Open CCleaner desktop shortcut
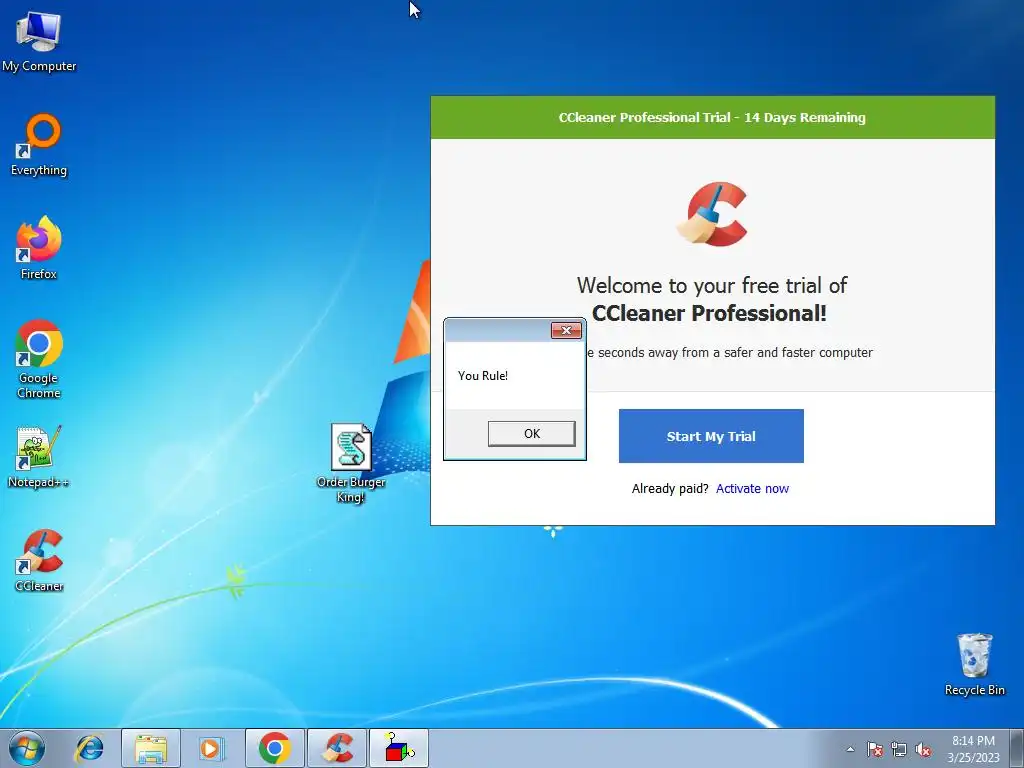The height and width of the screenshot is (768, 1024). coord(39,560)
